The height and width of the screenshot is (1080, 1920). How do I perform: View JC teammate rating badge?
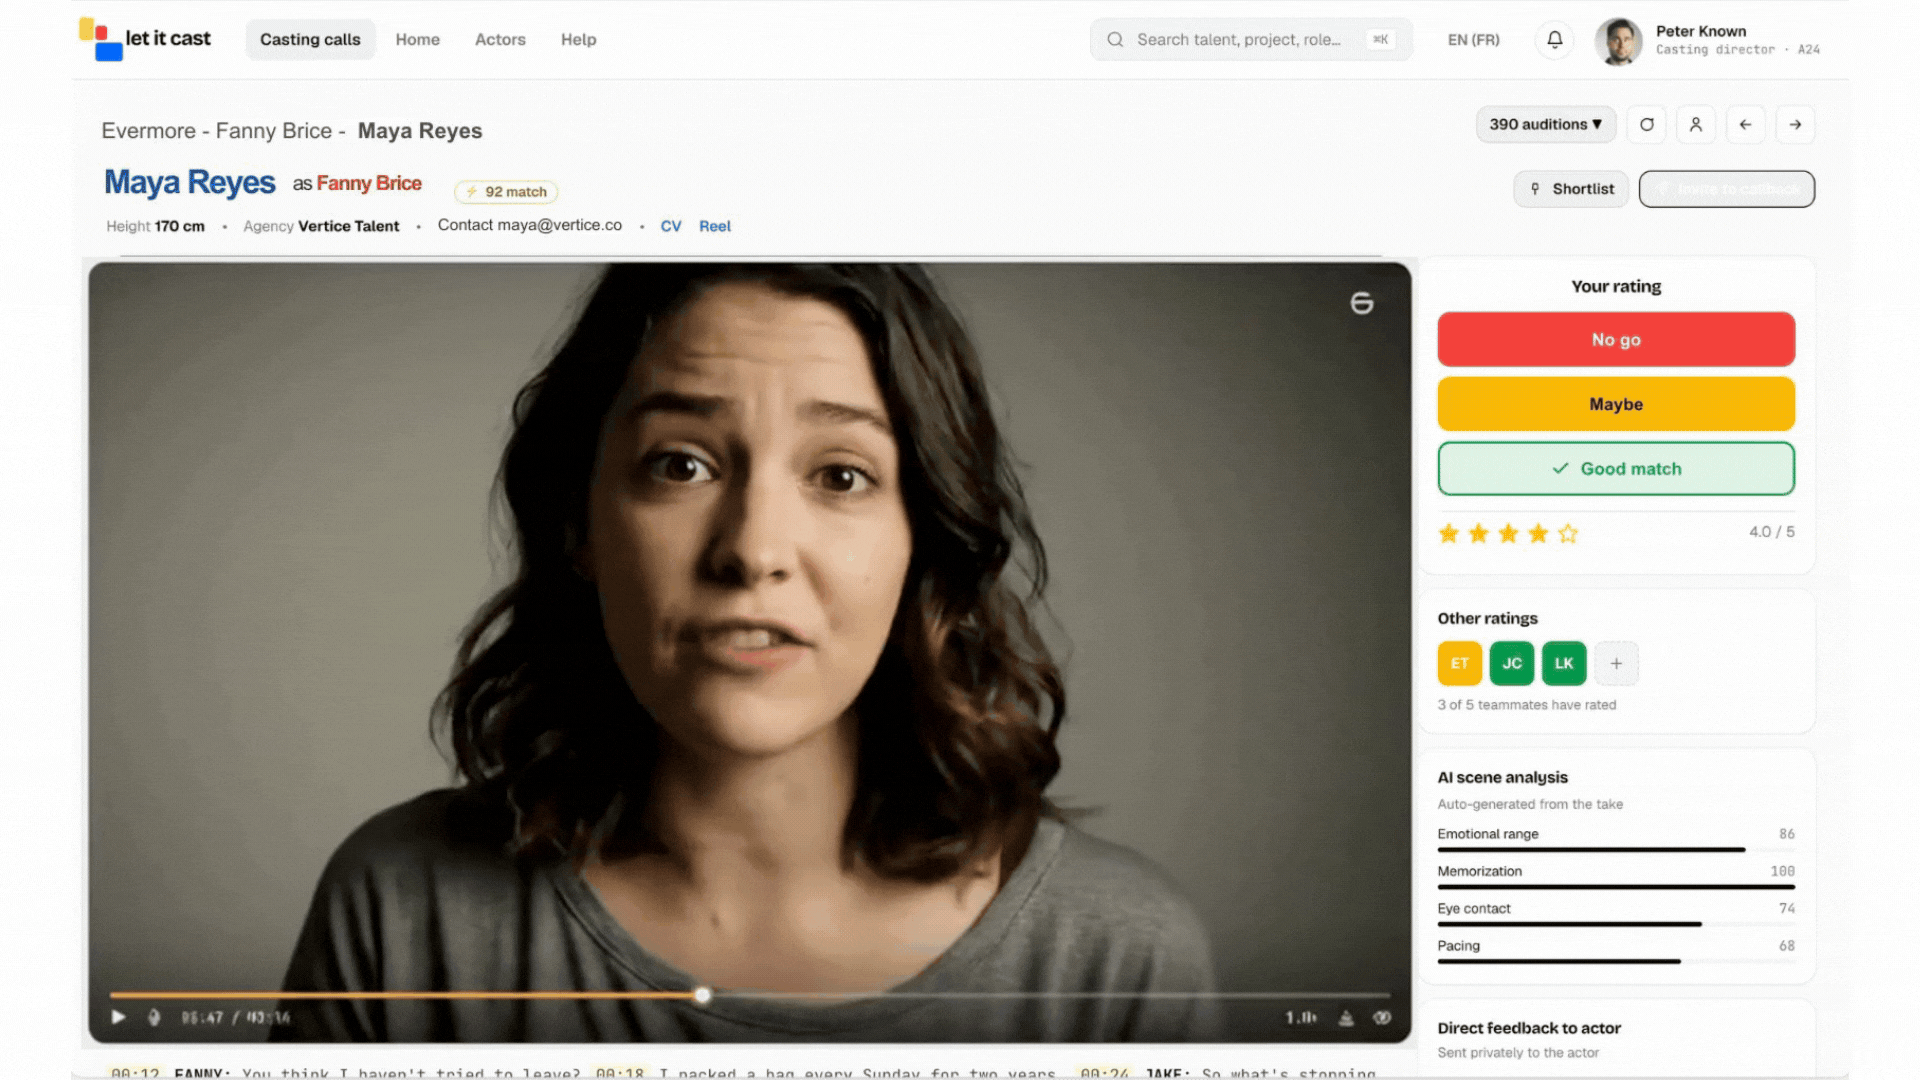click(1512, 664)
